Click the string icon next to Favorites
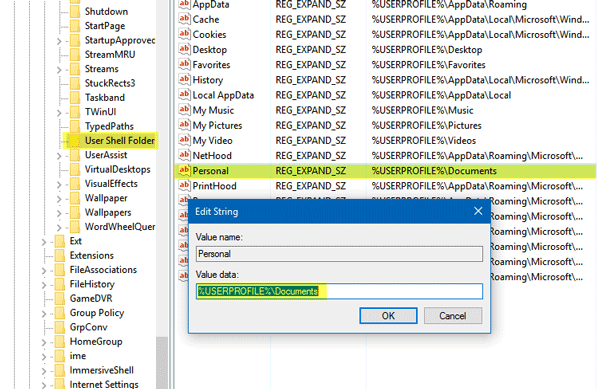The width and height of the screenshot is (600, 389). coord(184,64)
